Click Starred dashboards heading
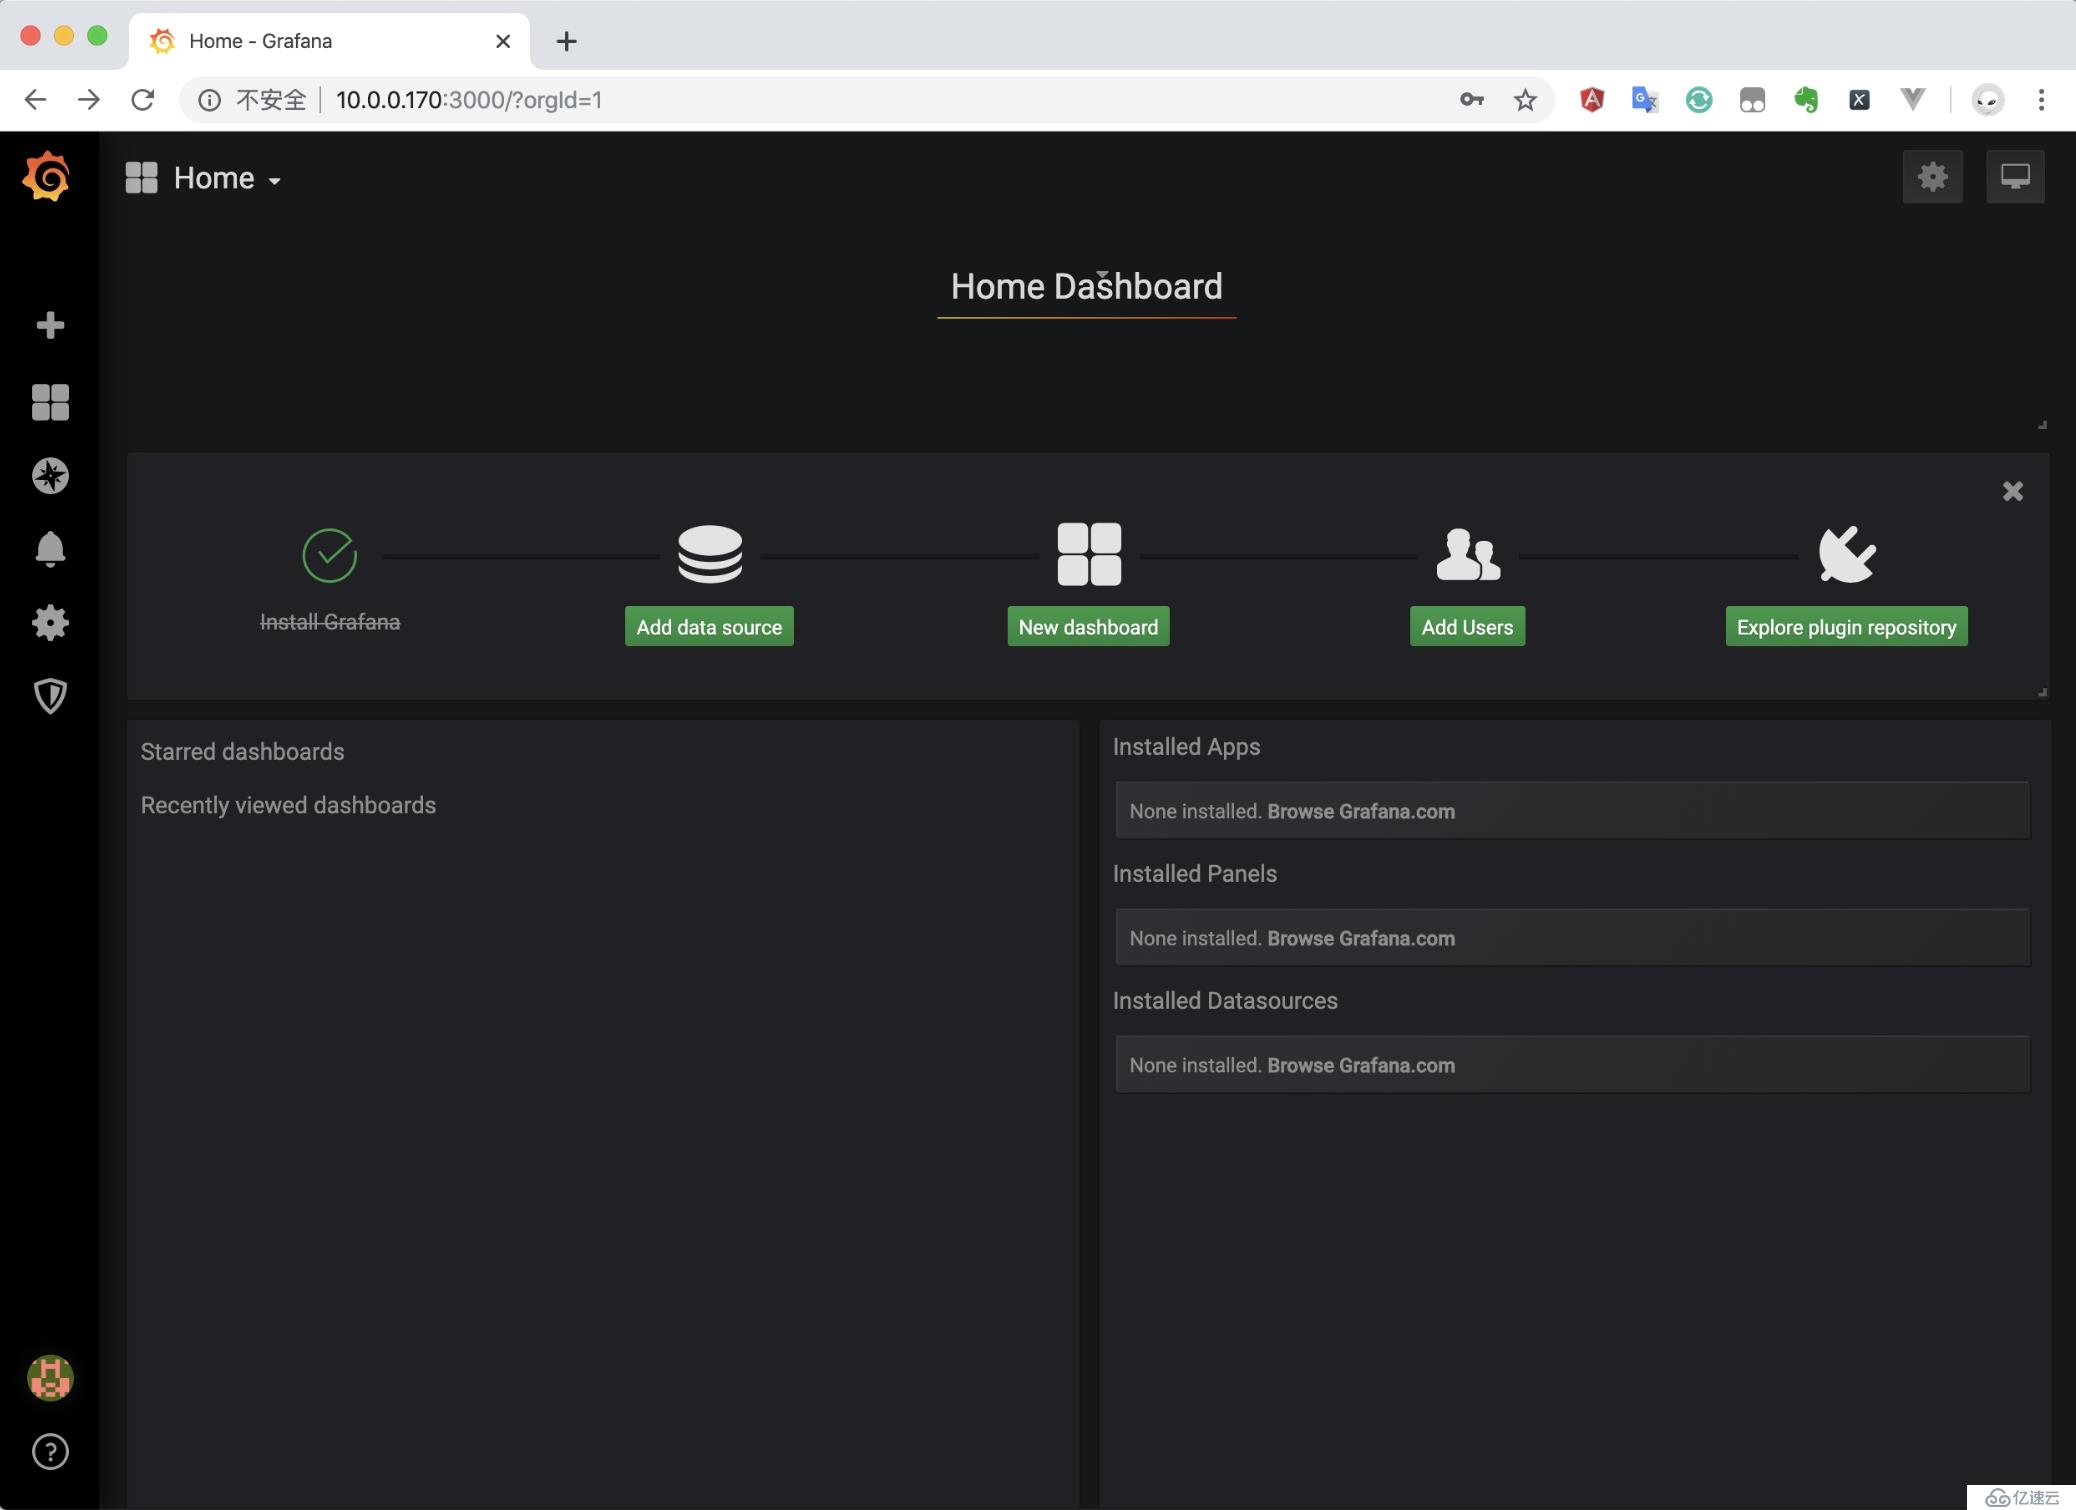This screenshot has height=1510, width=2076. (x=242, y=751)
